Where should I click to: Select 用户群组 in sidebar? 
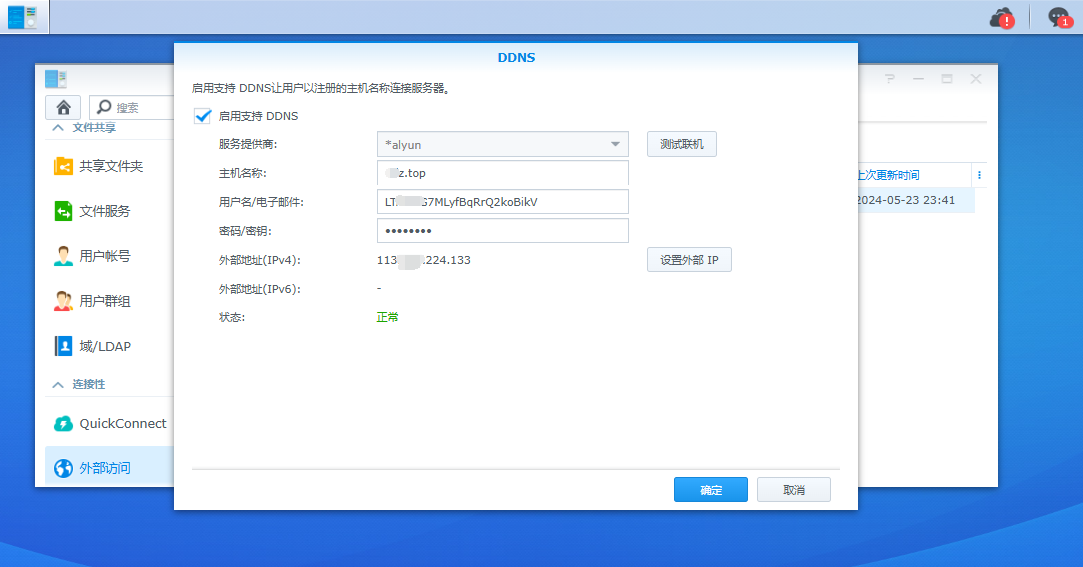(104, 301)
